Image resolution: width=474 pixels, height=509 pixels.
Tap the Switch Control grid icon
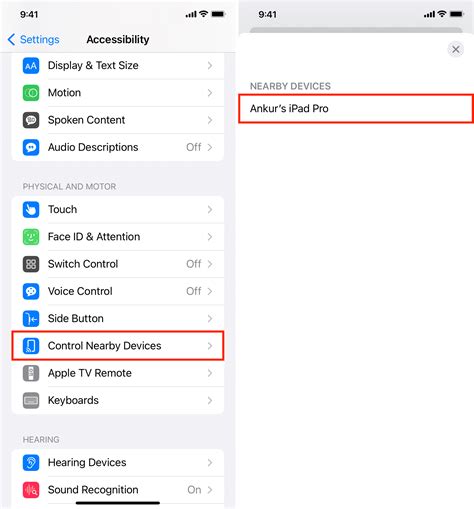pyautogui.click(x=31, y=264)
